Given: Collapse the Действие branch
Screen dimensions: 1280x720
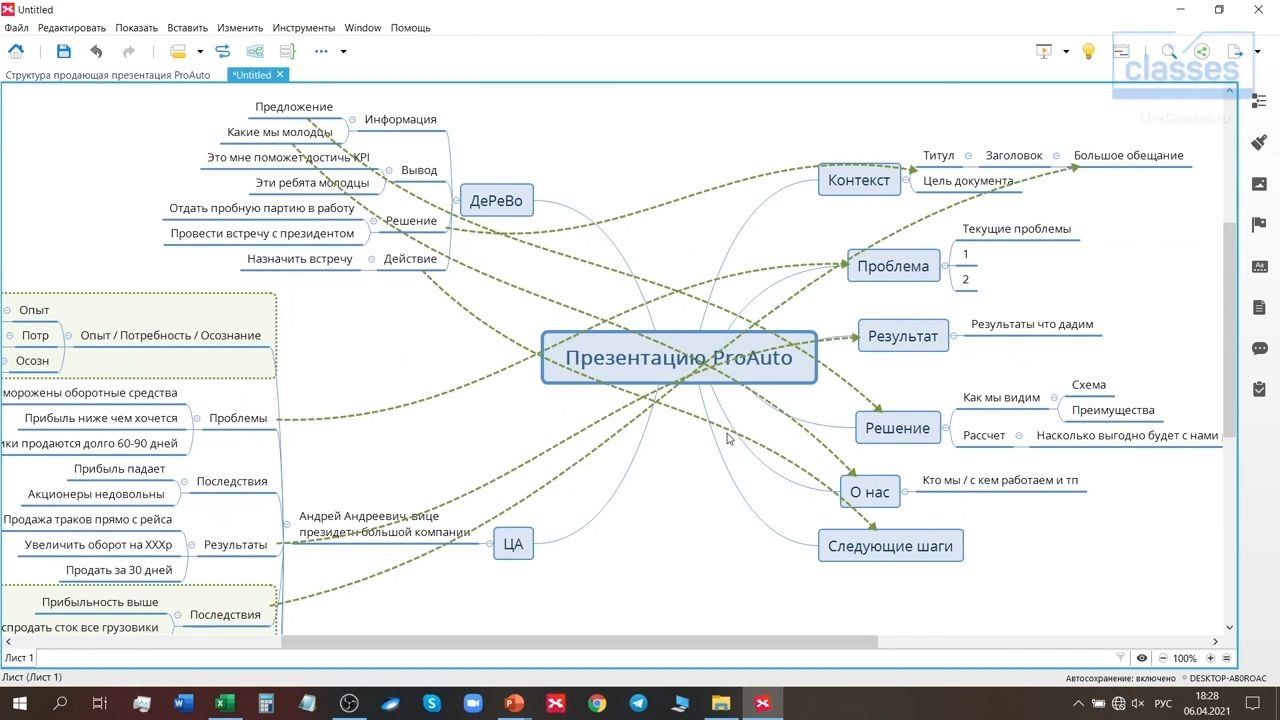Looking at the screenshot, I should pos(372,260).
